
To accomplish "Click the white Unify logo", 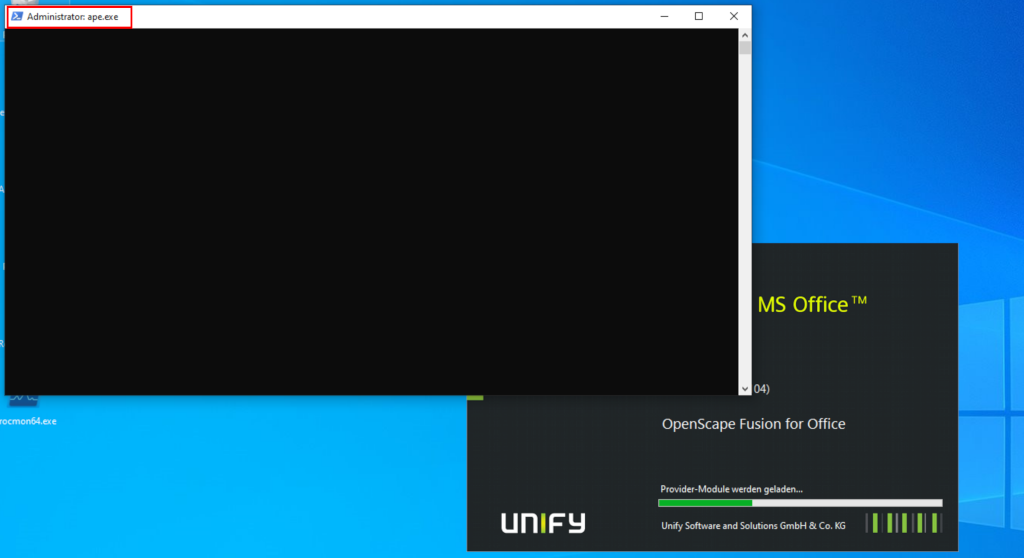I will (542, 523).
